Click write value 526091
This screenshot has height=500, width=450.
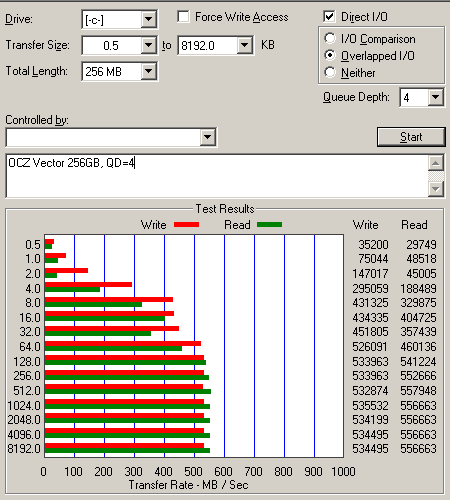pos(370,347)
